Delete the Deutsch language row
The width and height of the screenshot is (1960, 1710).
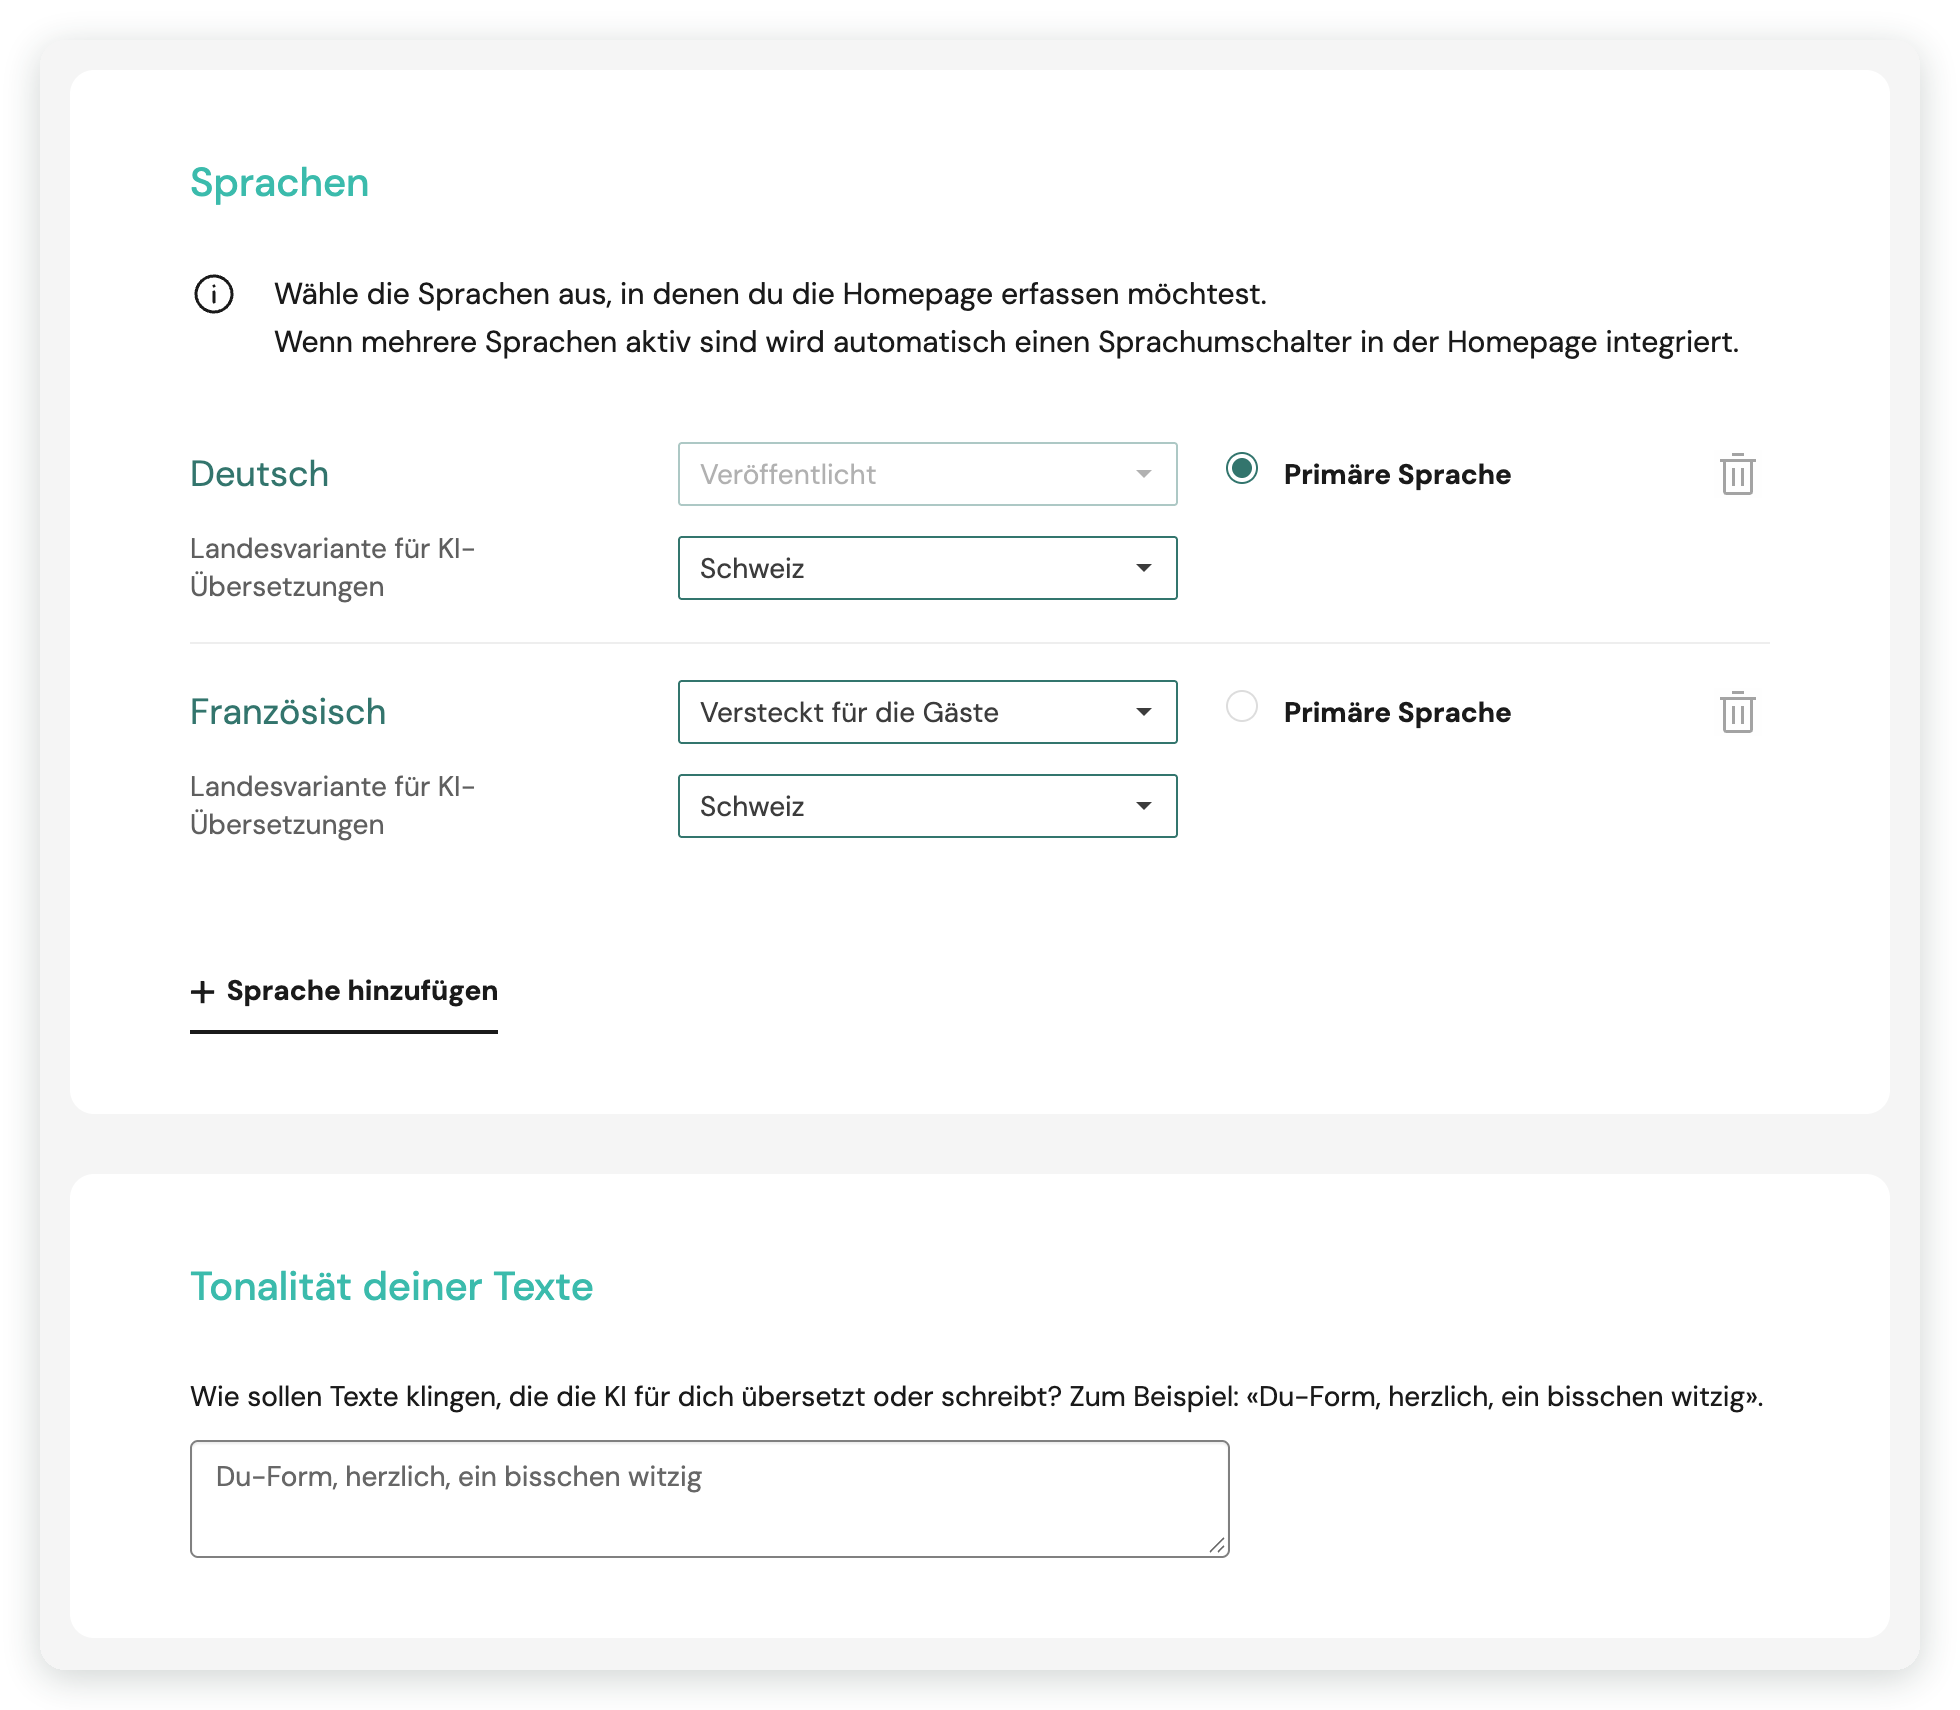1737,474
